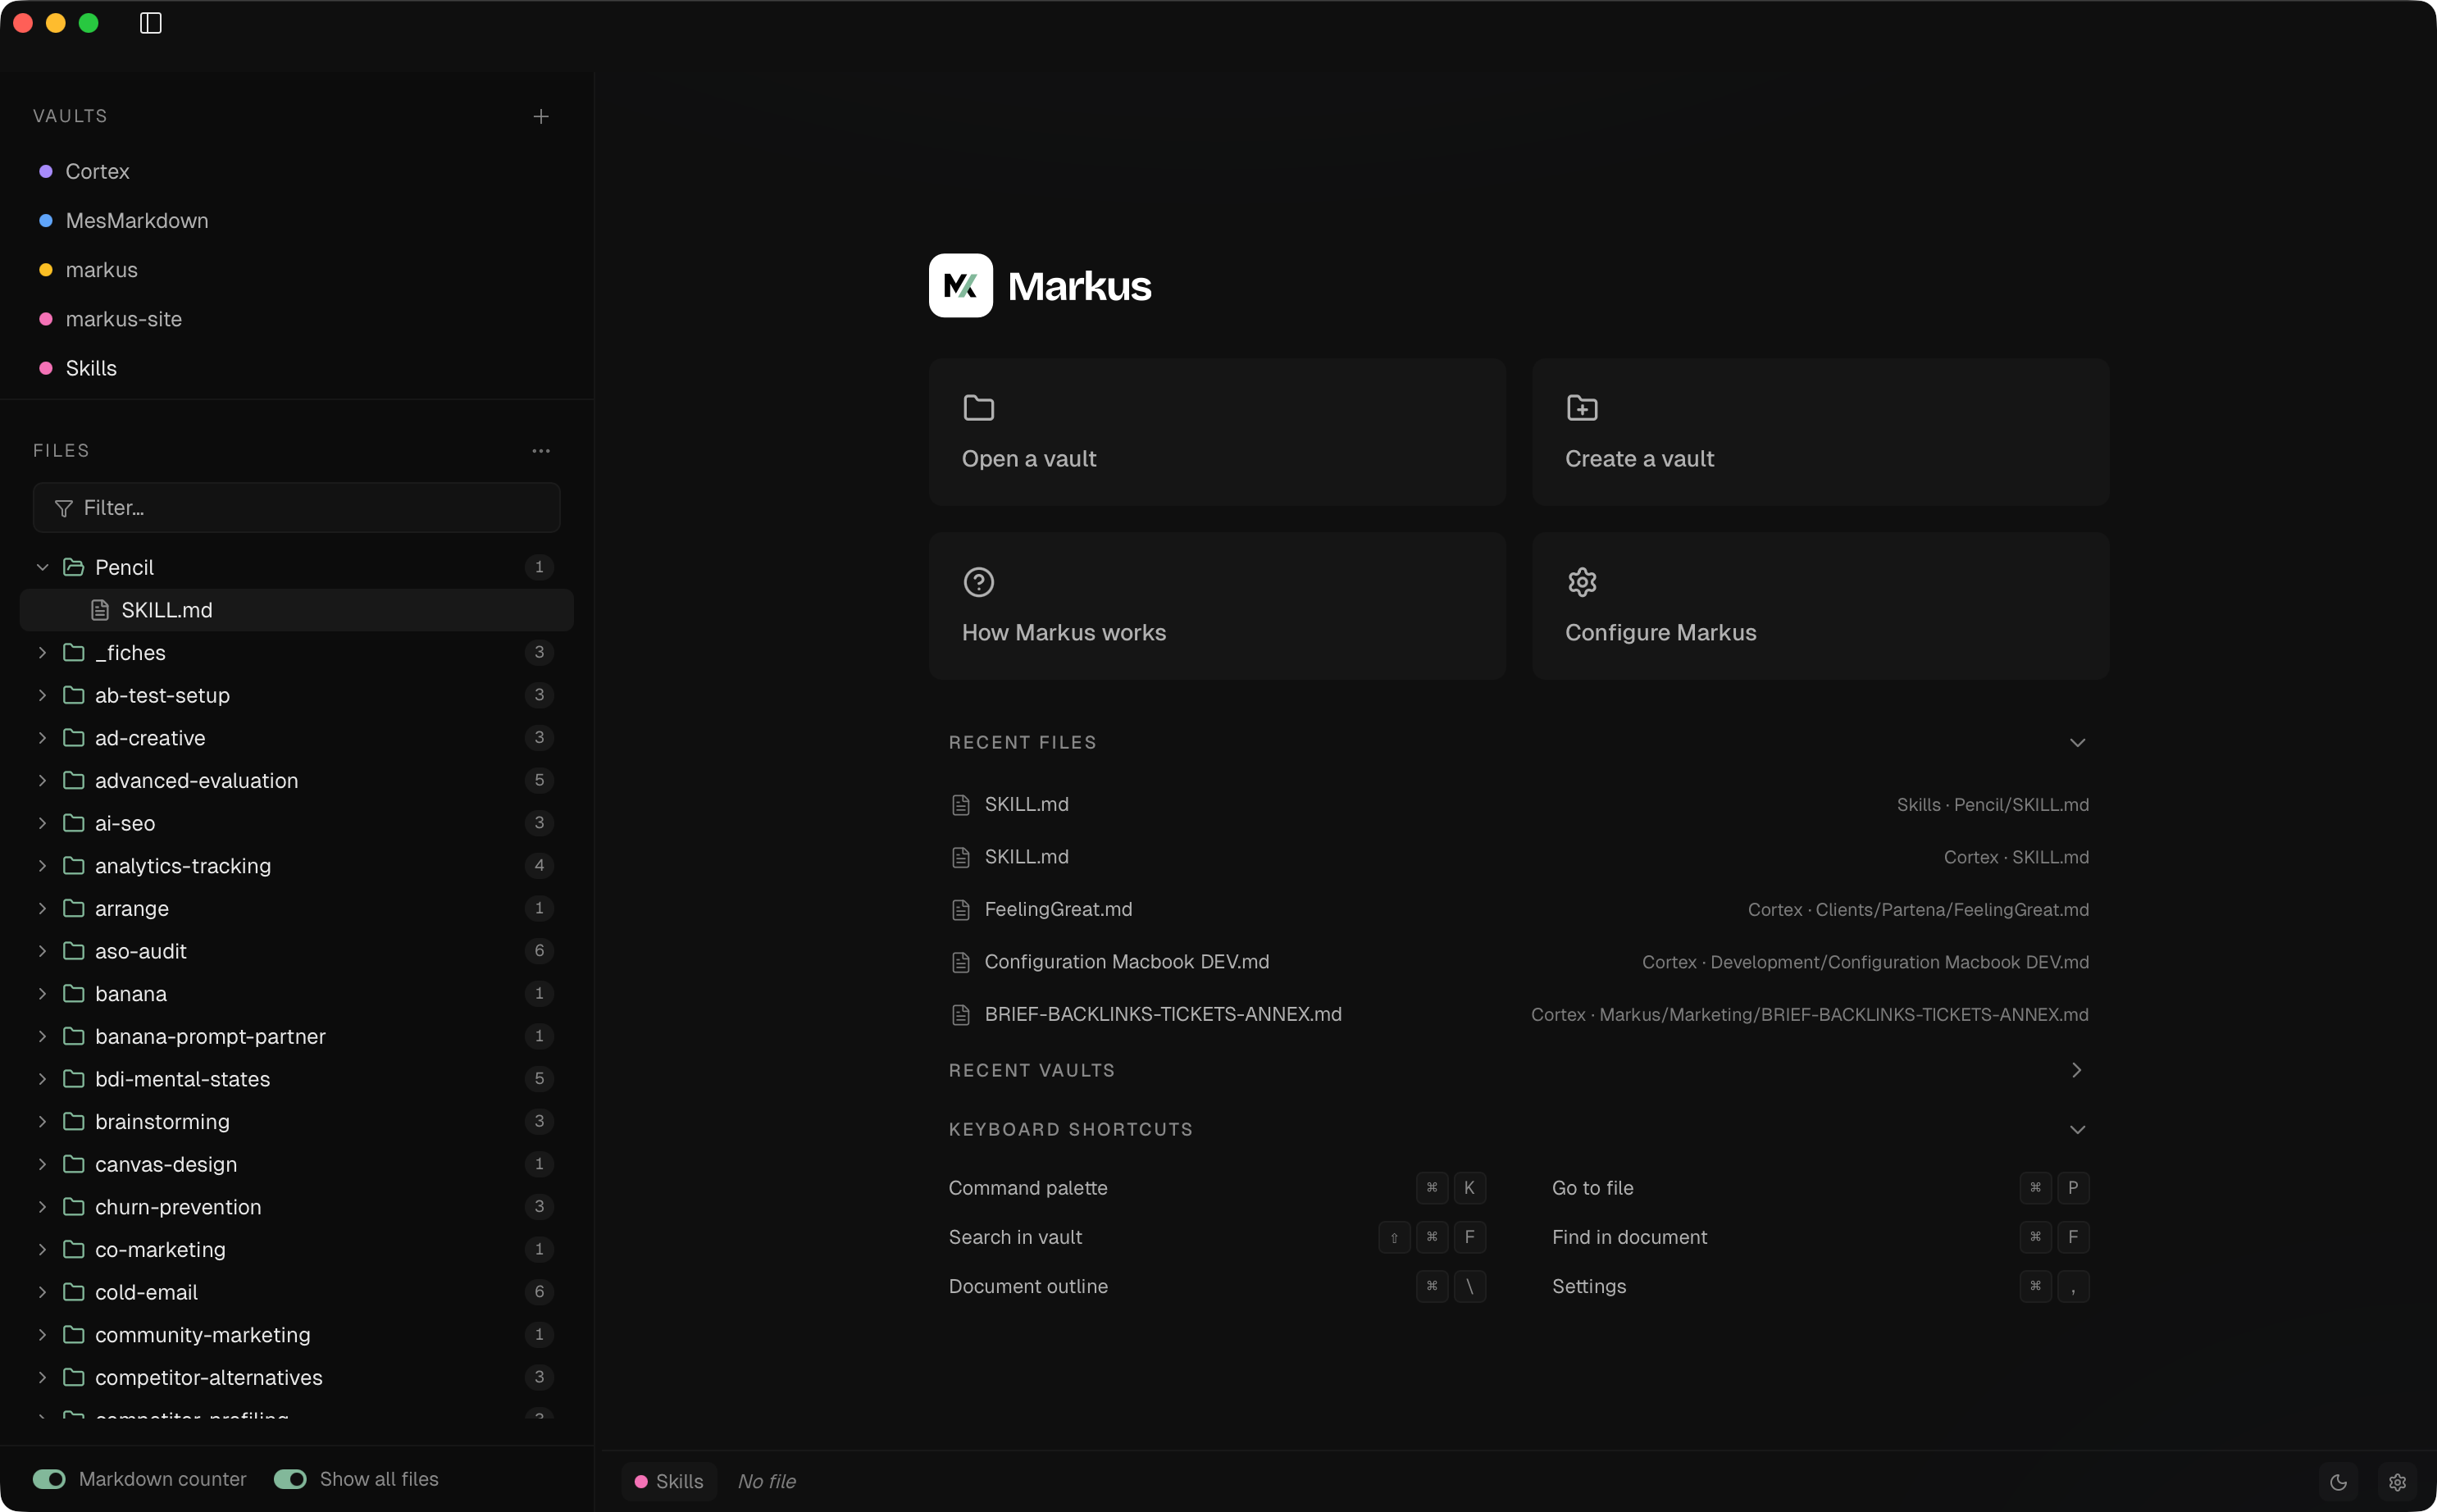Click the arrange folder row
2437x1512 pixels.
[297, 908]
